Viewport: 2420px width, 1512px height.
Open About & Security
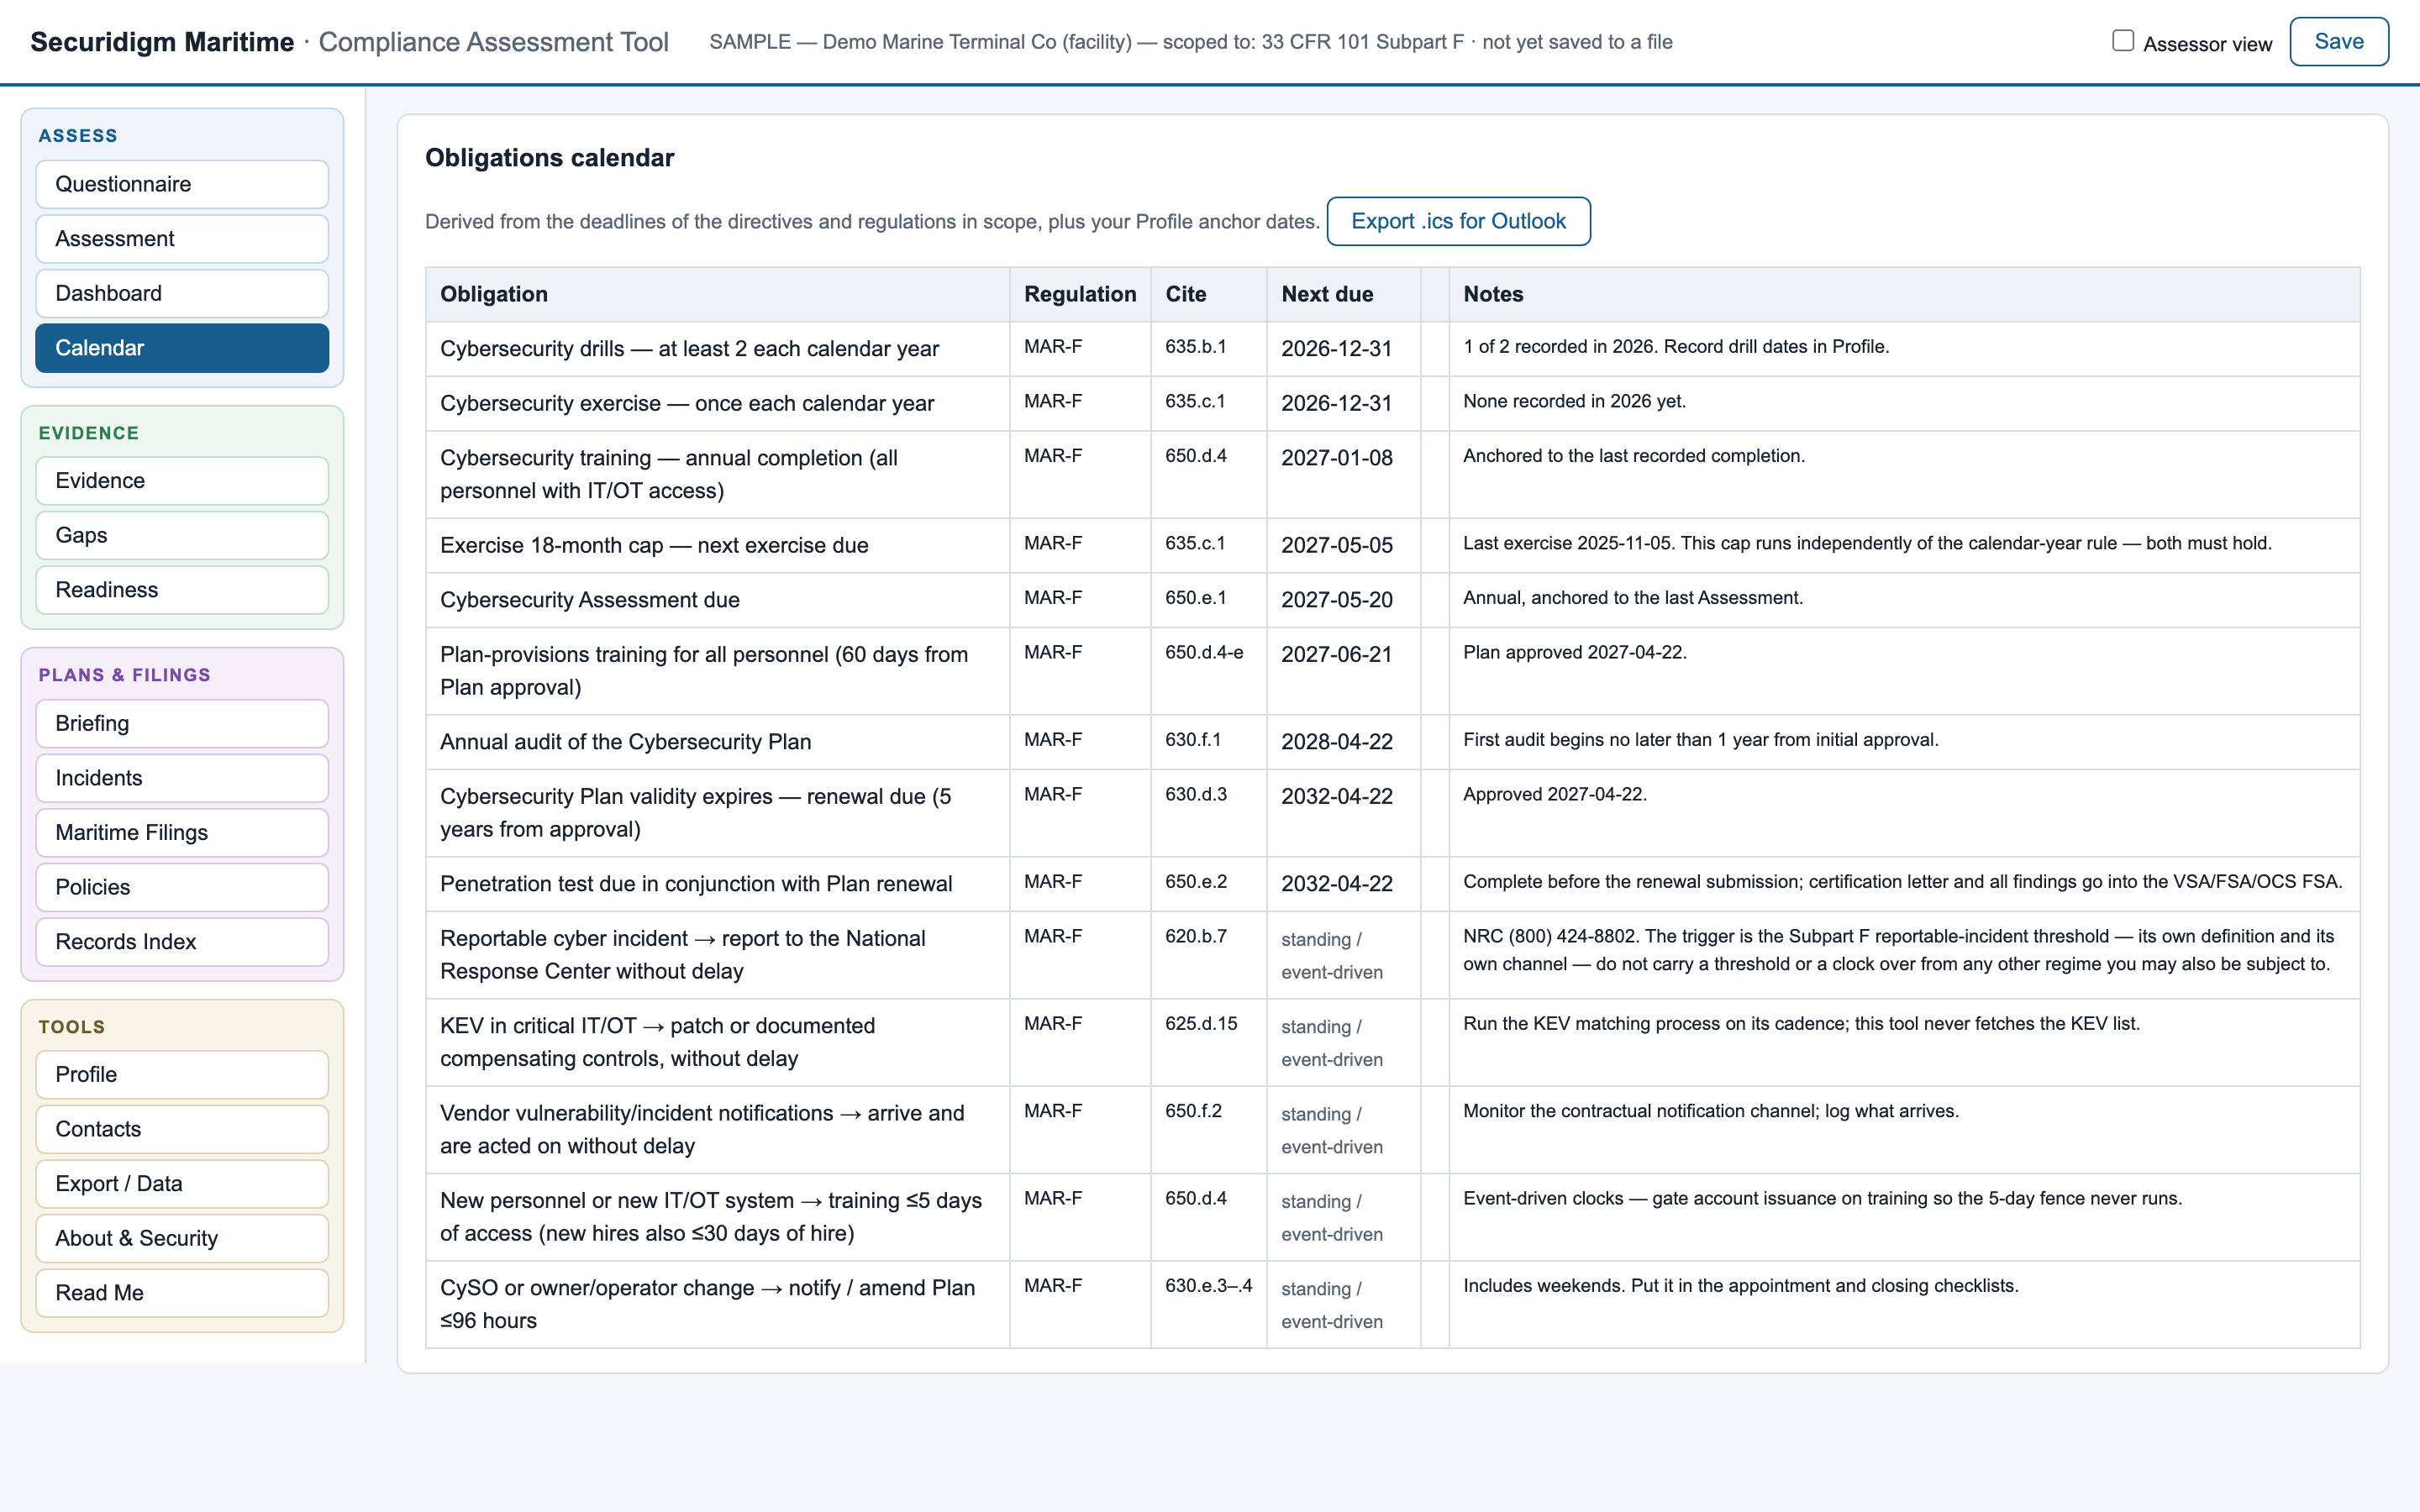click(182, 1238)
